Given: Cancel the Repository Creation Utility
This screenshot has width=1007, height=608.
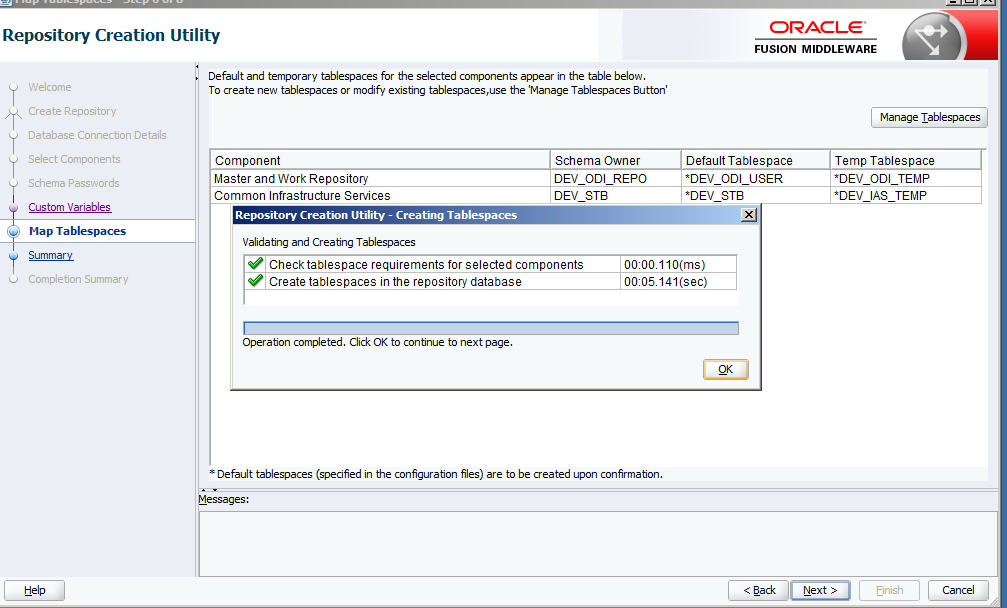Looking at the screenshot, I should pos(957,590).
